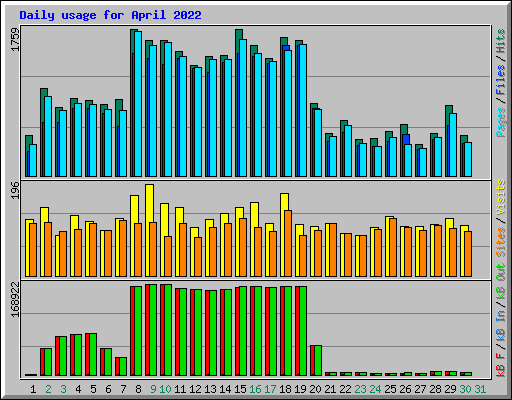512x400 pixels.
Task: Click the green kB bar for day 14
Action: click(x=228, y=333)
